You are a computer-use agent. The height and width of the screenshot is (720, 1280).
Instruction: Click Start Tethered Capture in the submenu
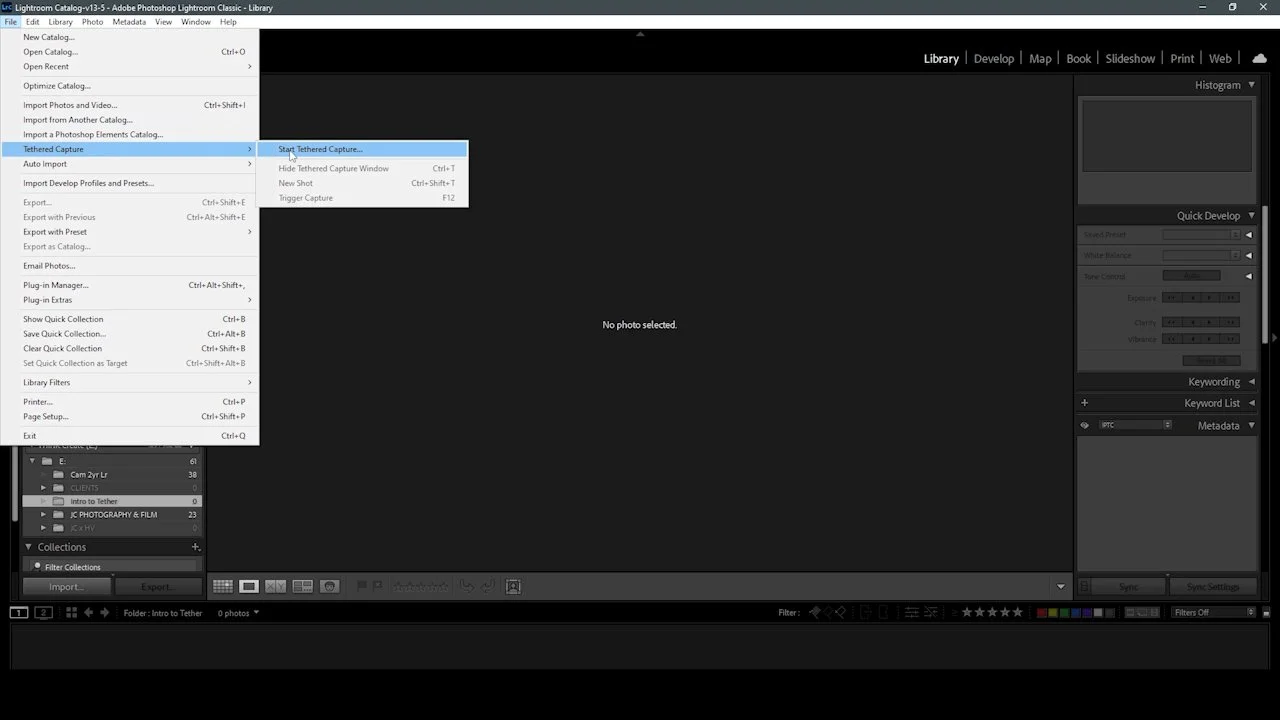pos(362,149)
